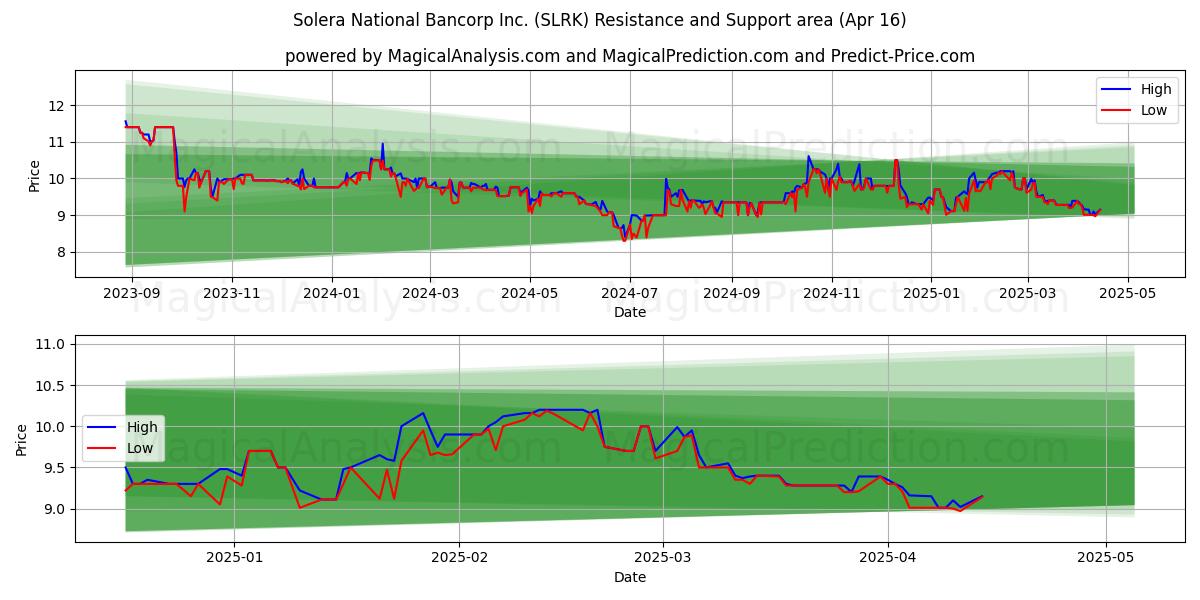This screenshot has height=600, width=1200.
Task: Click the top chart 'Date' axis label
Action: [630, 312]
